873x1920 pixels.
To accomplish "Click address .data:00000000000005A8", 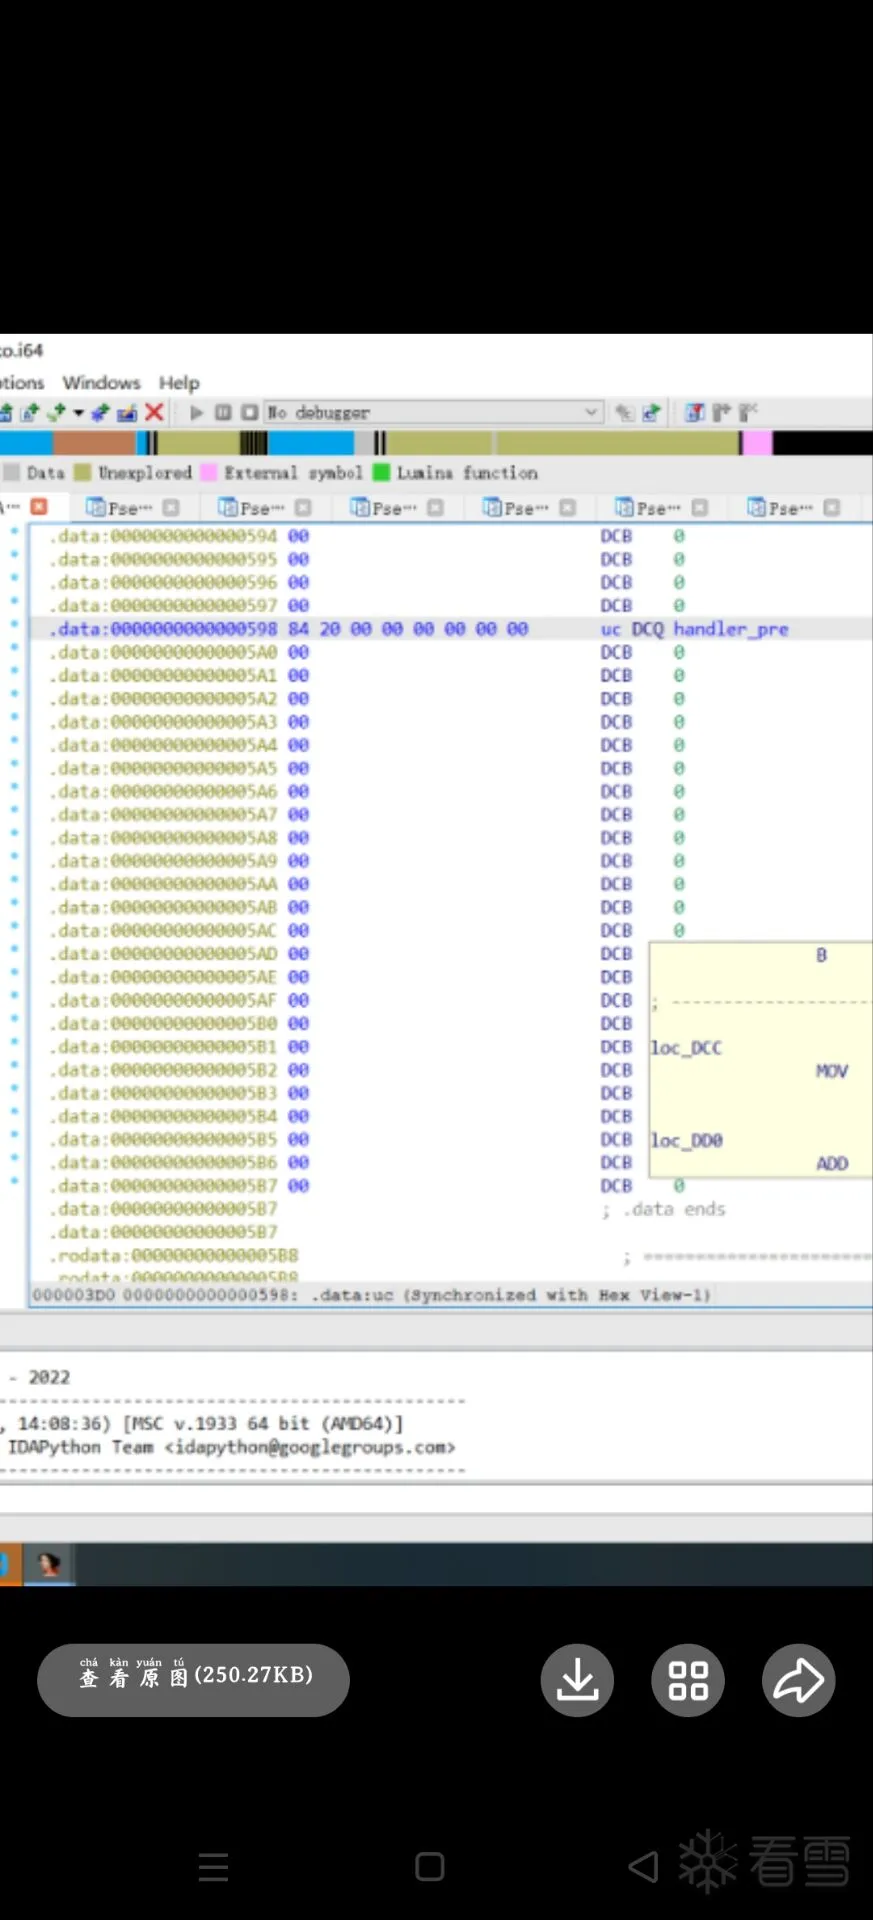I will click(164, 838).
